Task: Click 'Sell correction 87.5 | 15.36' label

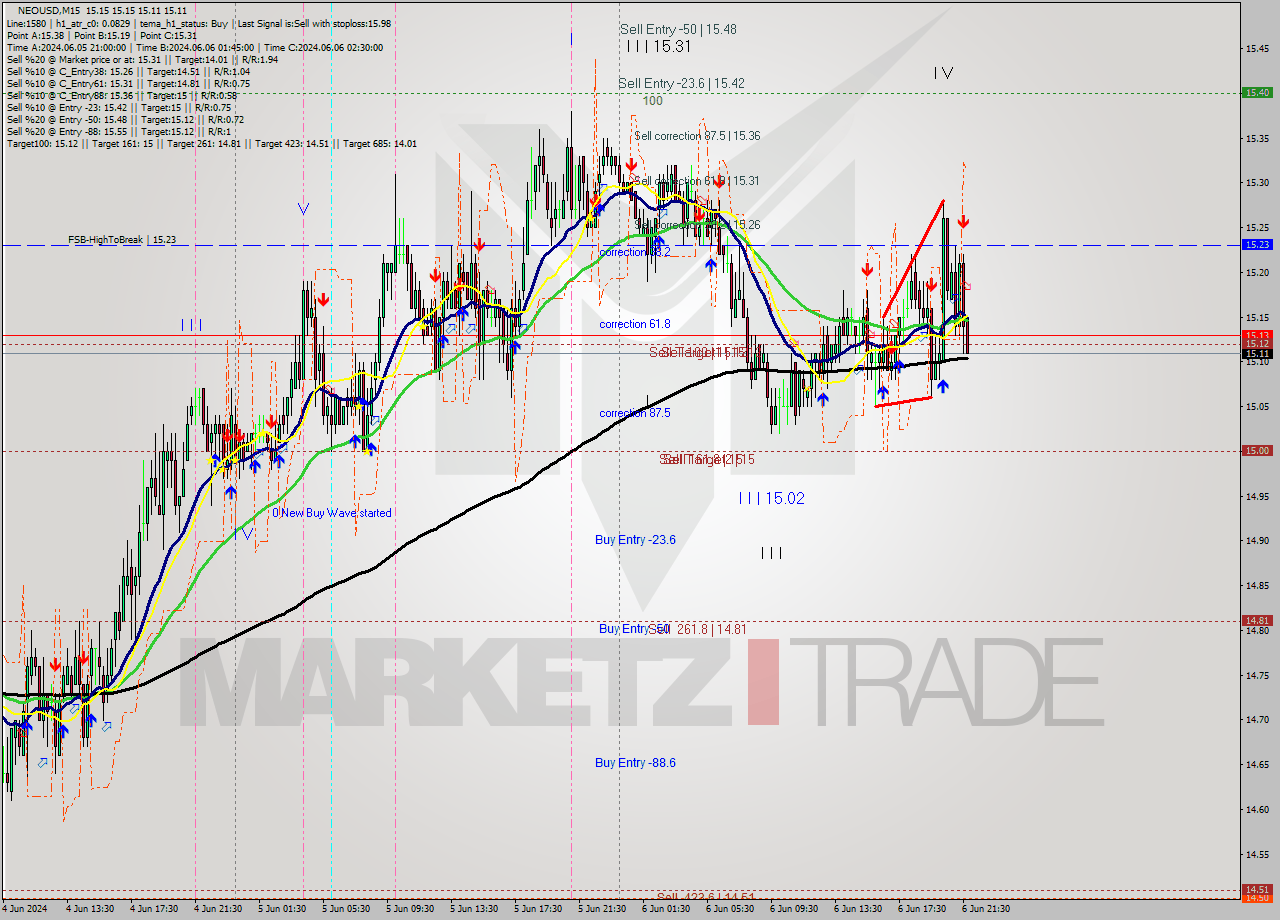Action: click(697, 136)
